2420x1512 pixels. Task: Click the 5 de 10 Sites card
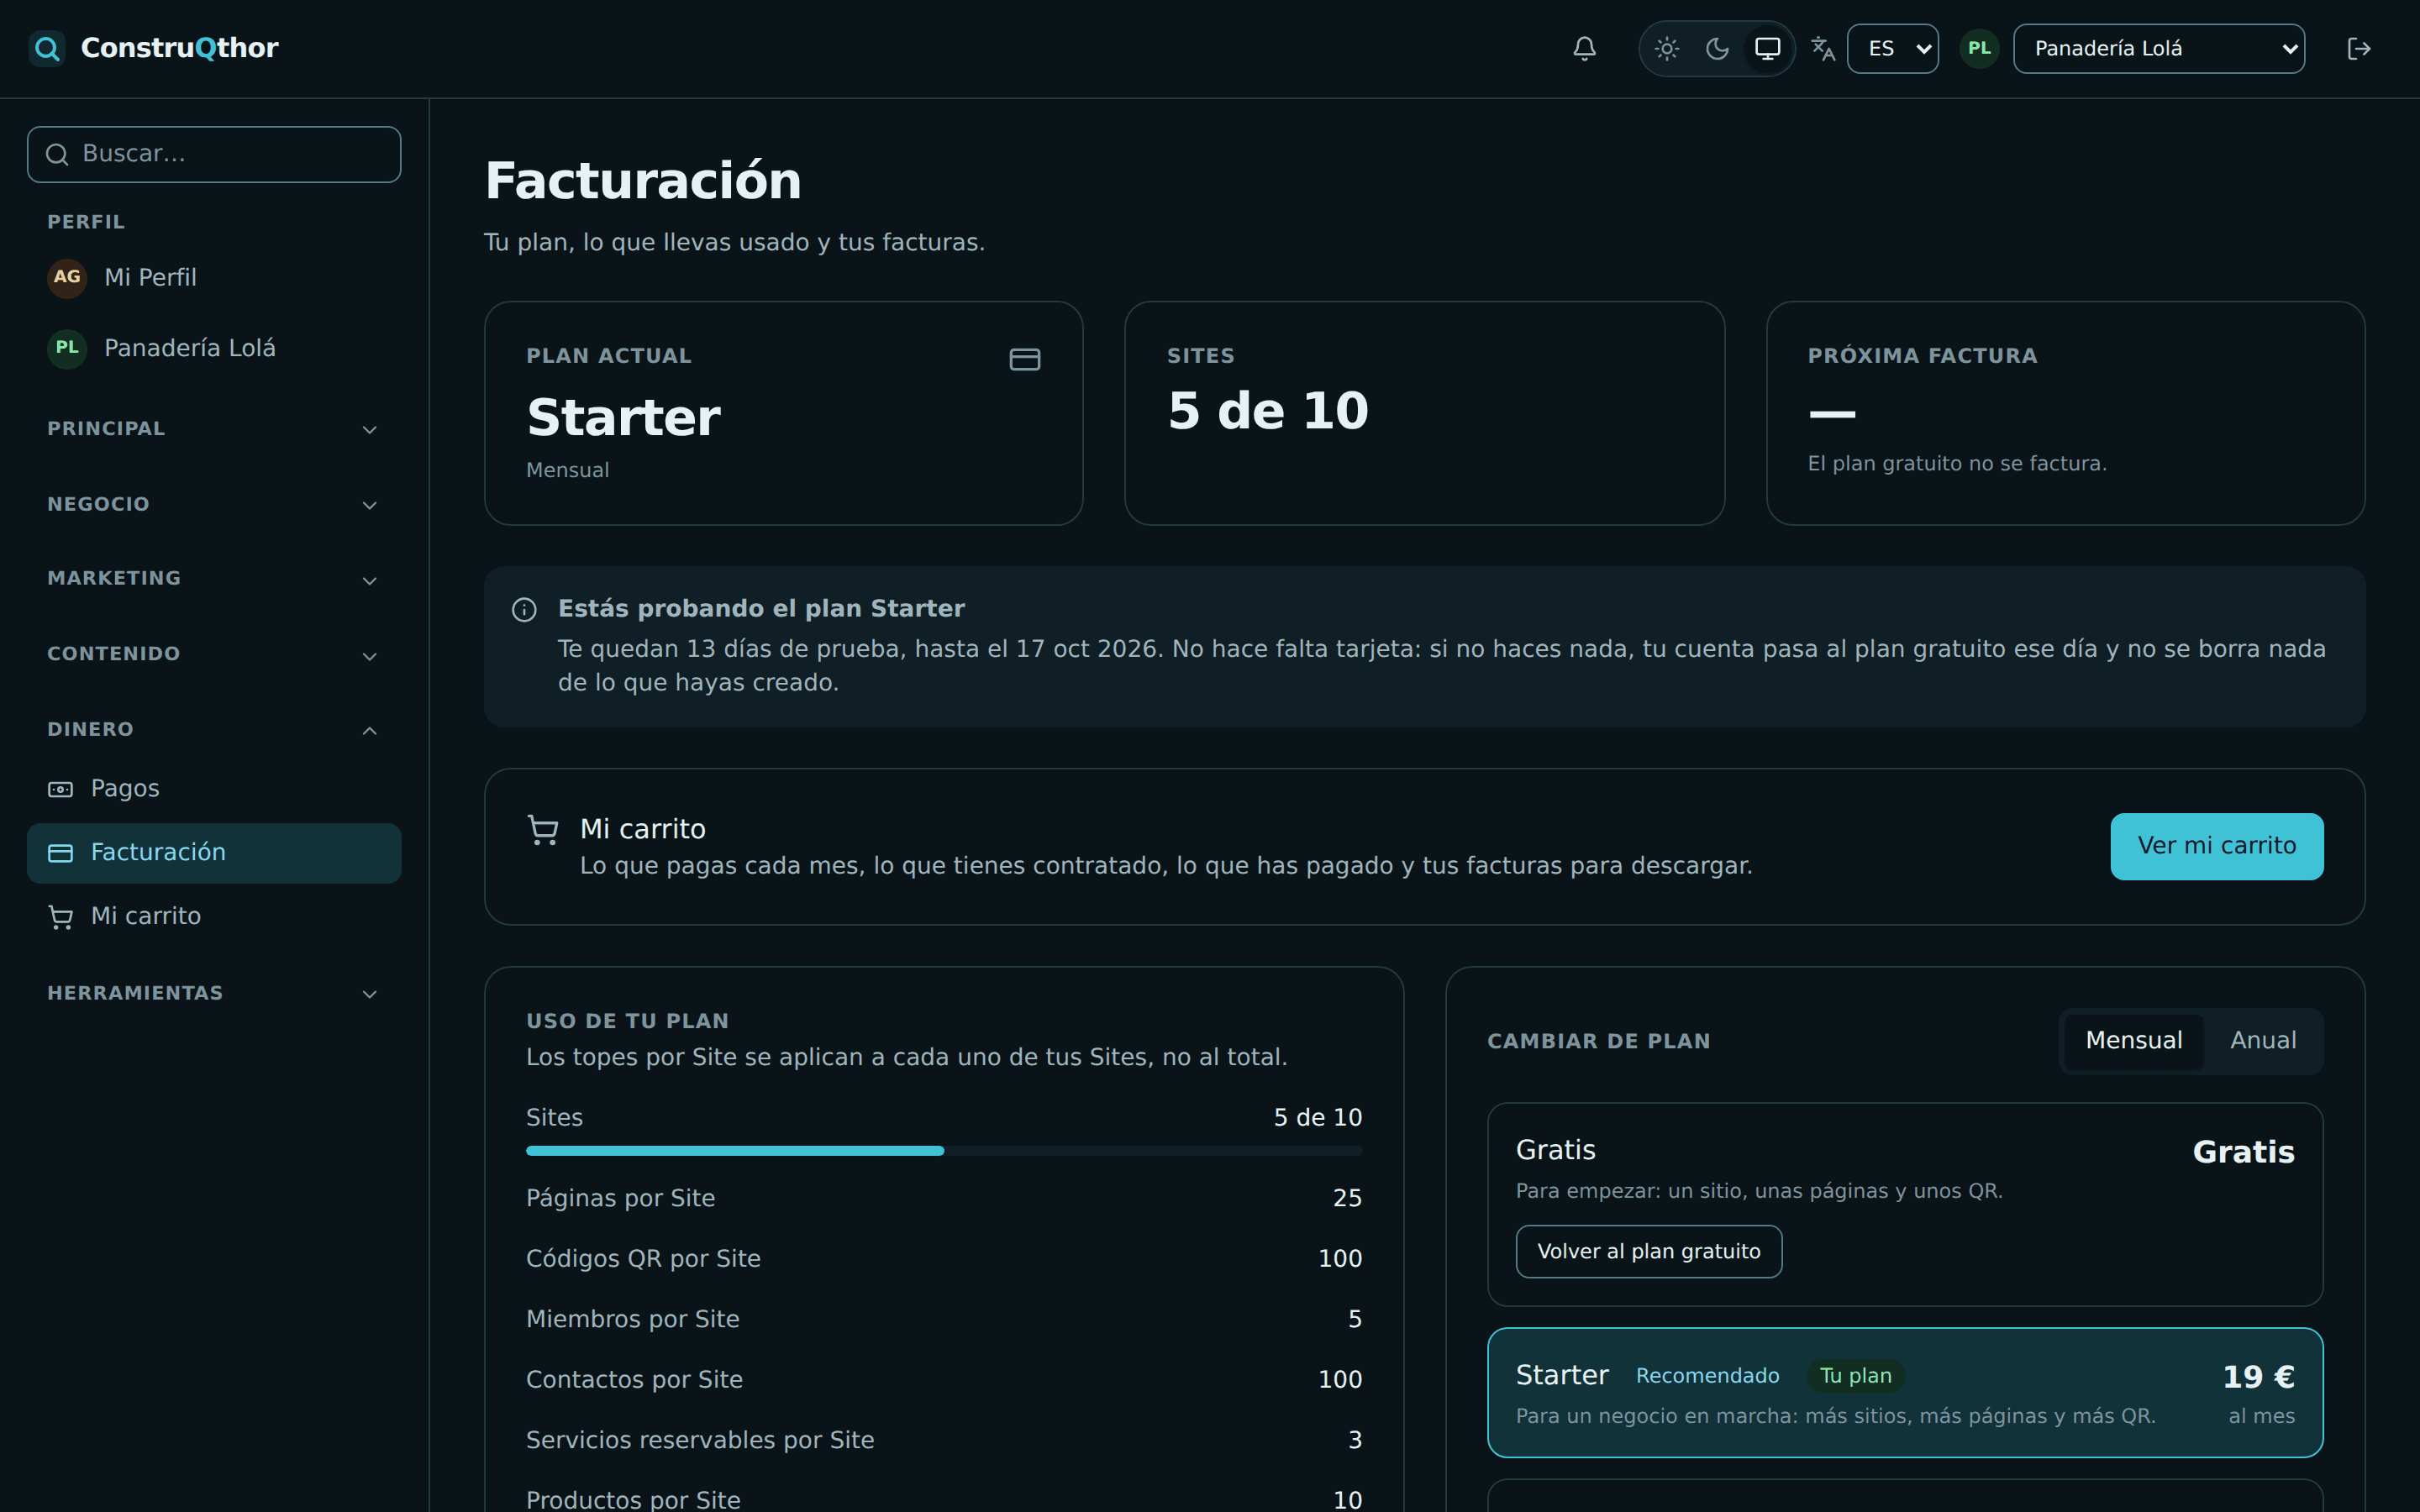click(x=1424, y=413)
